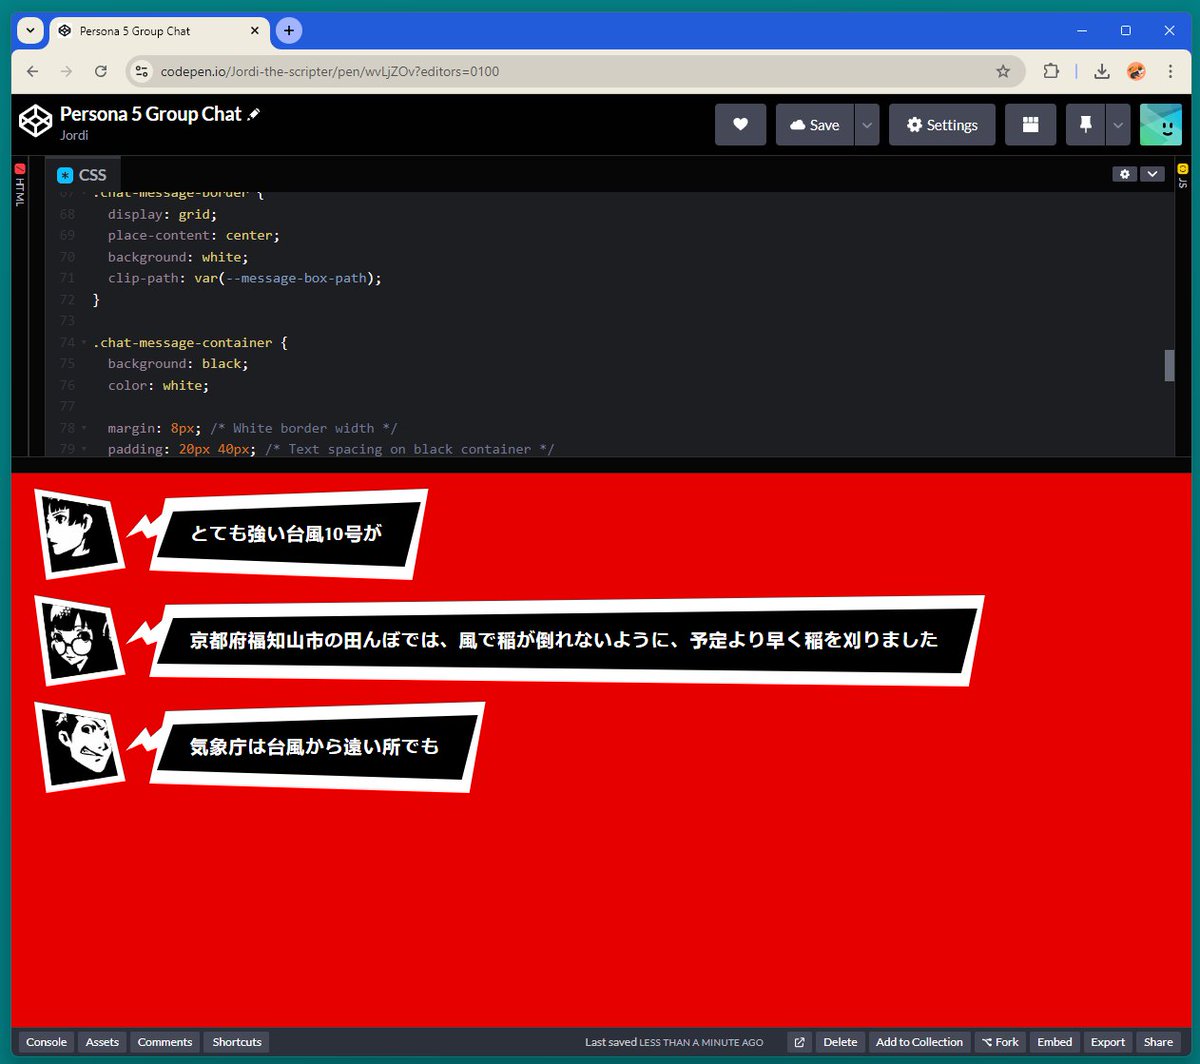Reload the page

[100, 71]
